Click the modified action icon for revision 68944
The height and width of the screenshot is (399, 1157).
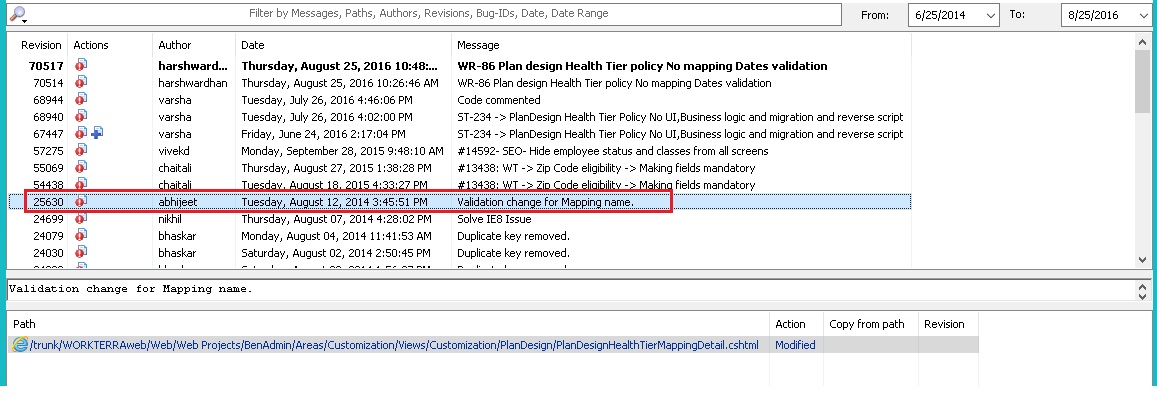(x=81, y=100)
